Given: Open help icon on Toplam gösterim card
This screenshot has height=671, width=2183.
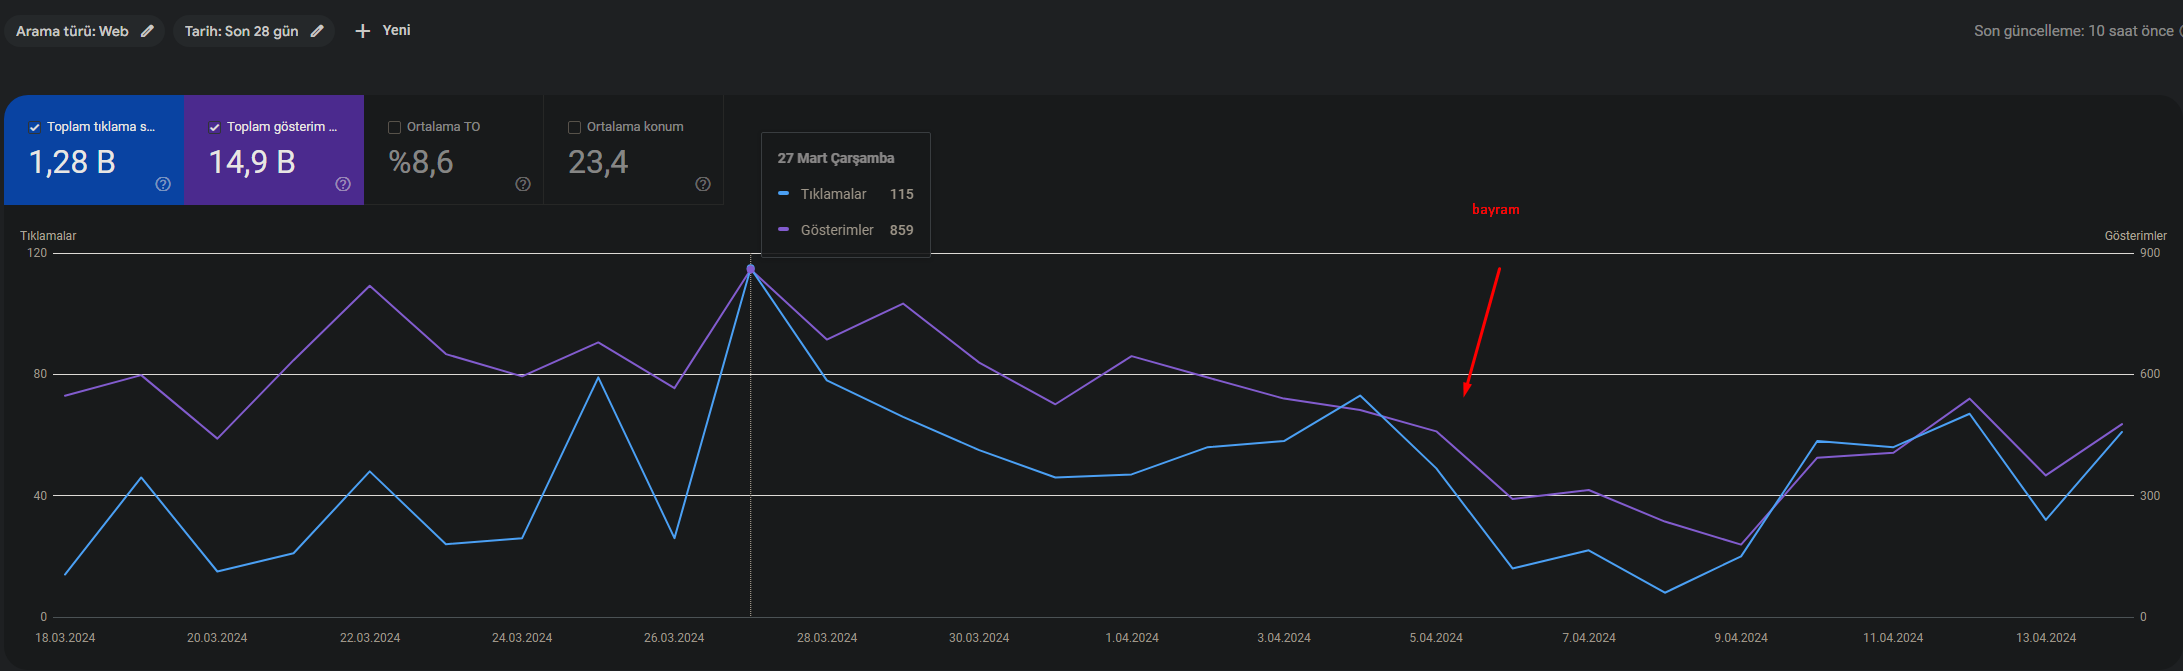Looking at the screenshot, I should (343, 184).
